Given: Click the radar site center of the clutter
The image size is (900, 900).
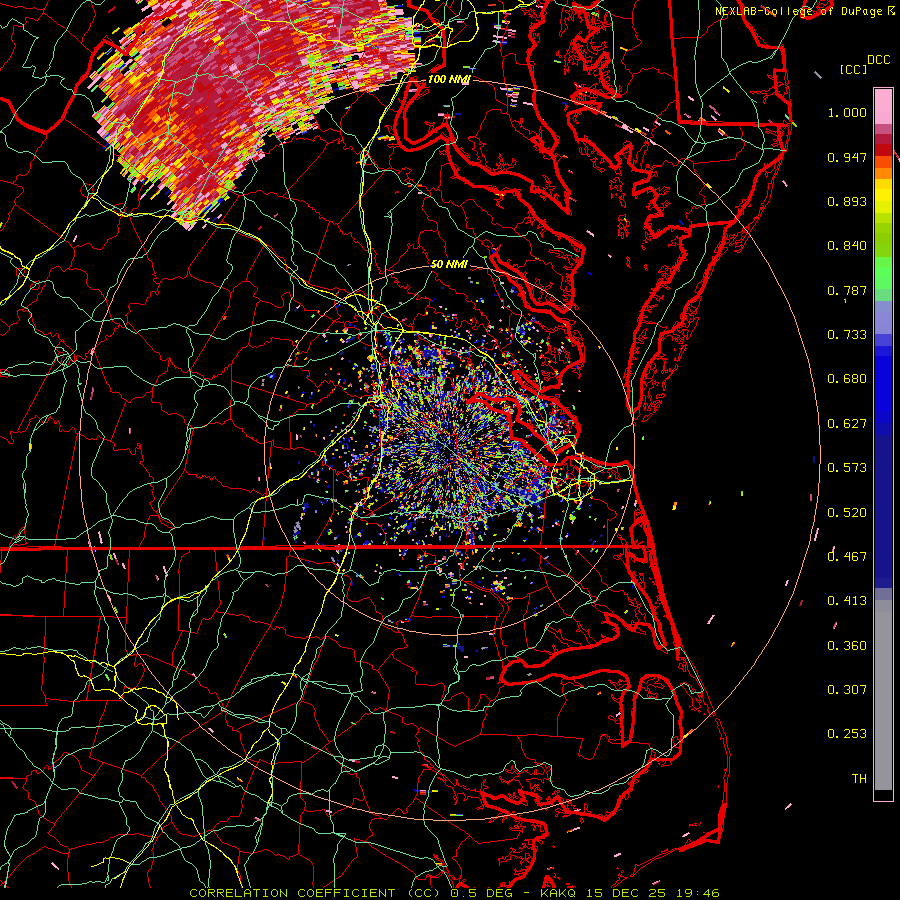Looking at the screenshot, I should pyautogui.click(x=449, y=452).
